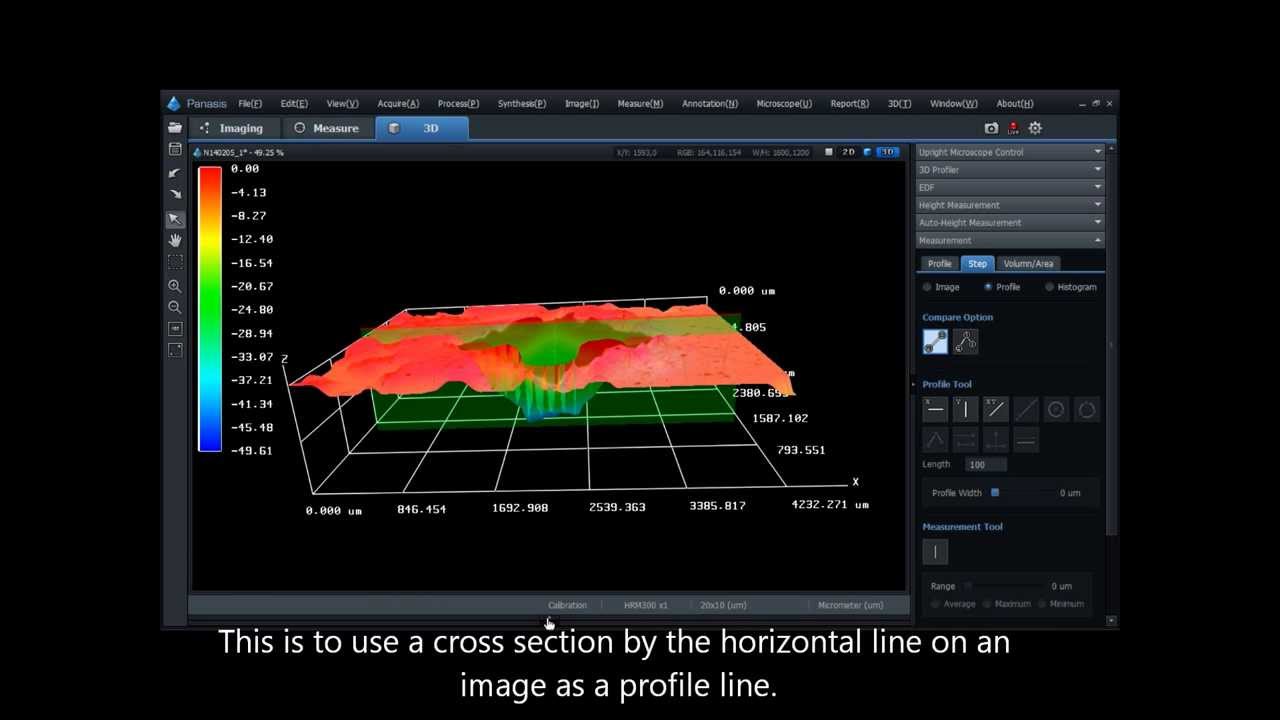Click the undo arrow in left toolbar
This screenshot has height=720, width=1280.
[x=175, y=173]
